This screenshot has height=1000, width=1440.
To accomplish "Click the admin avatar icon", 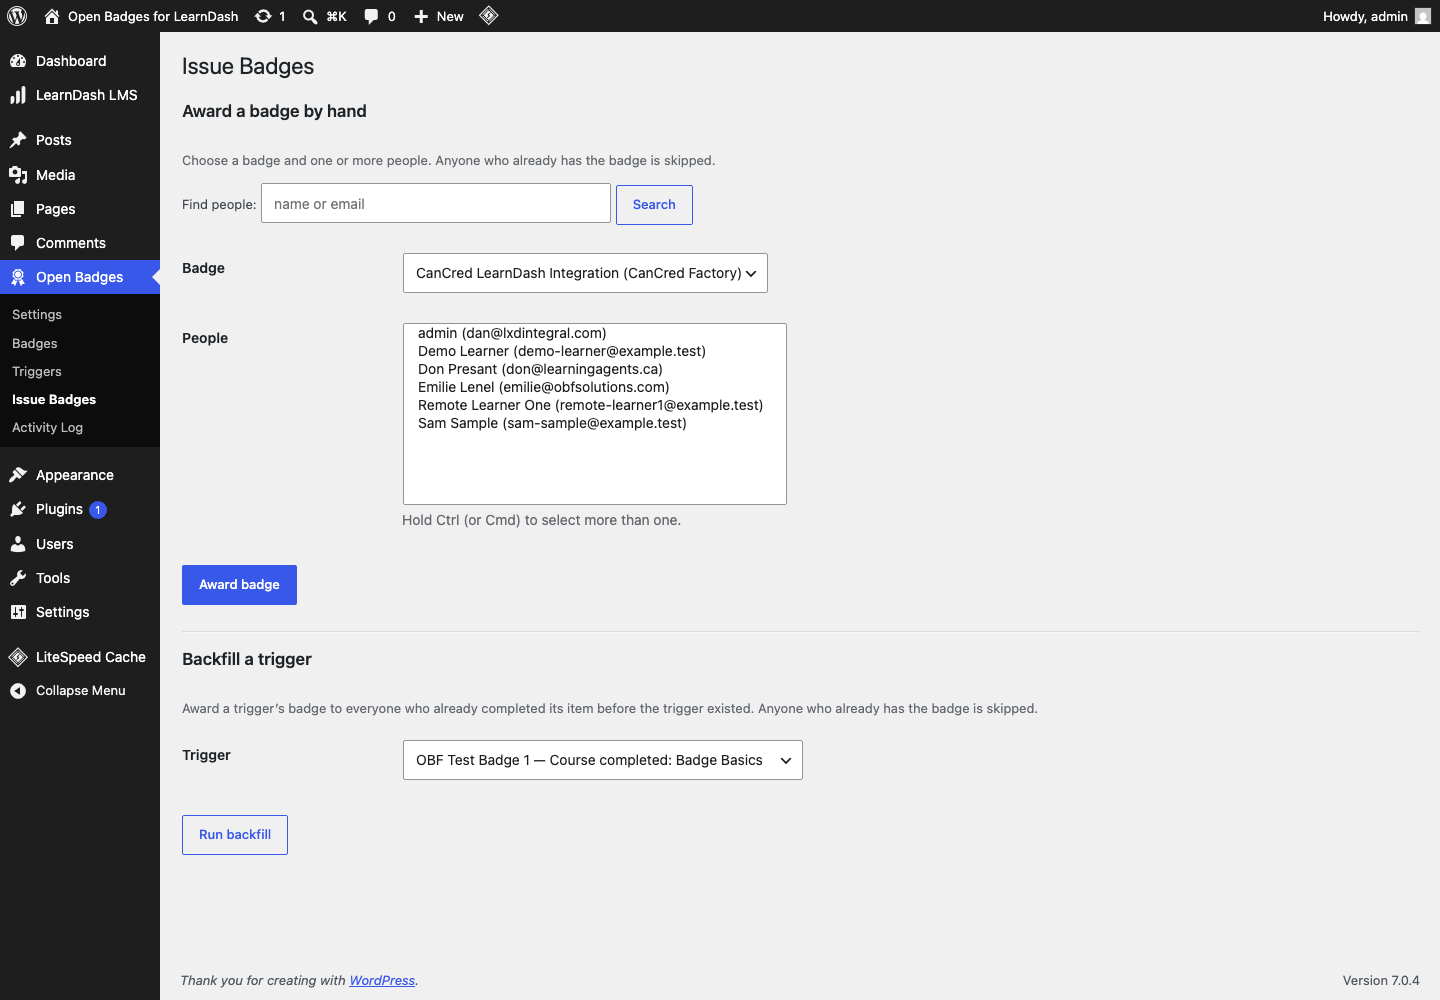I will pos(1423,16).
